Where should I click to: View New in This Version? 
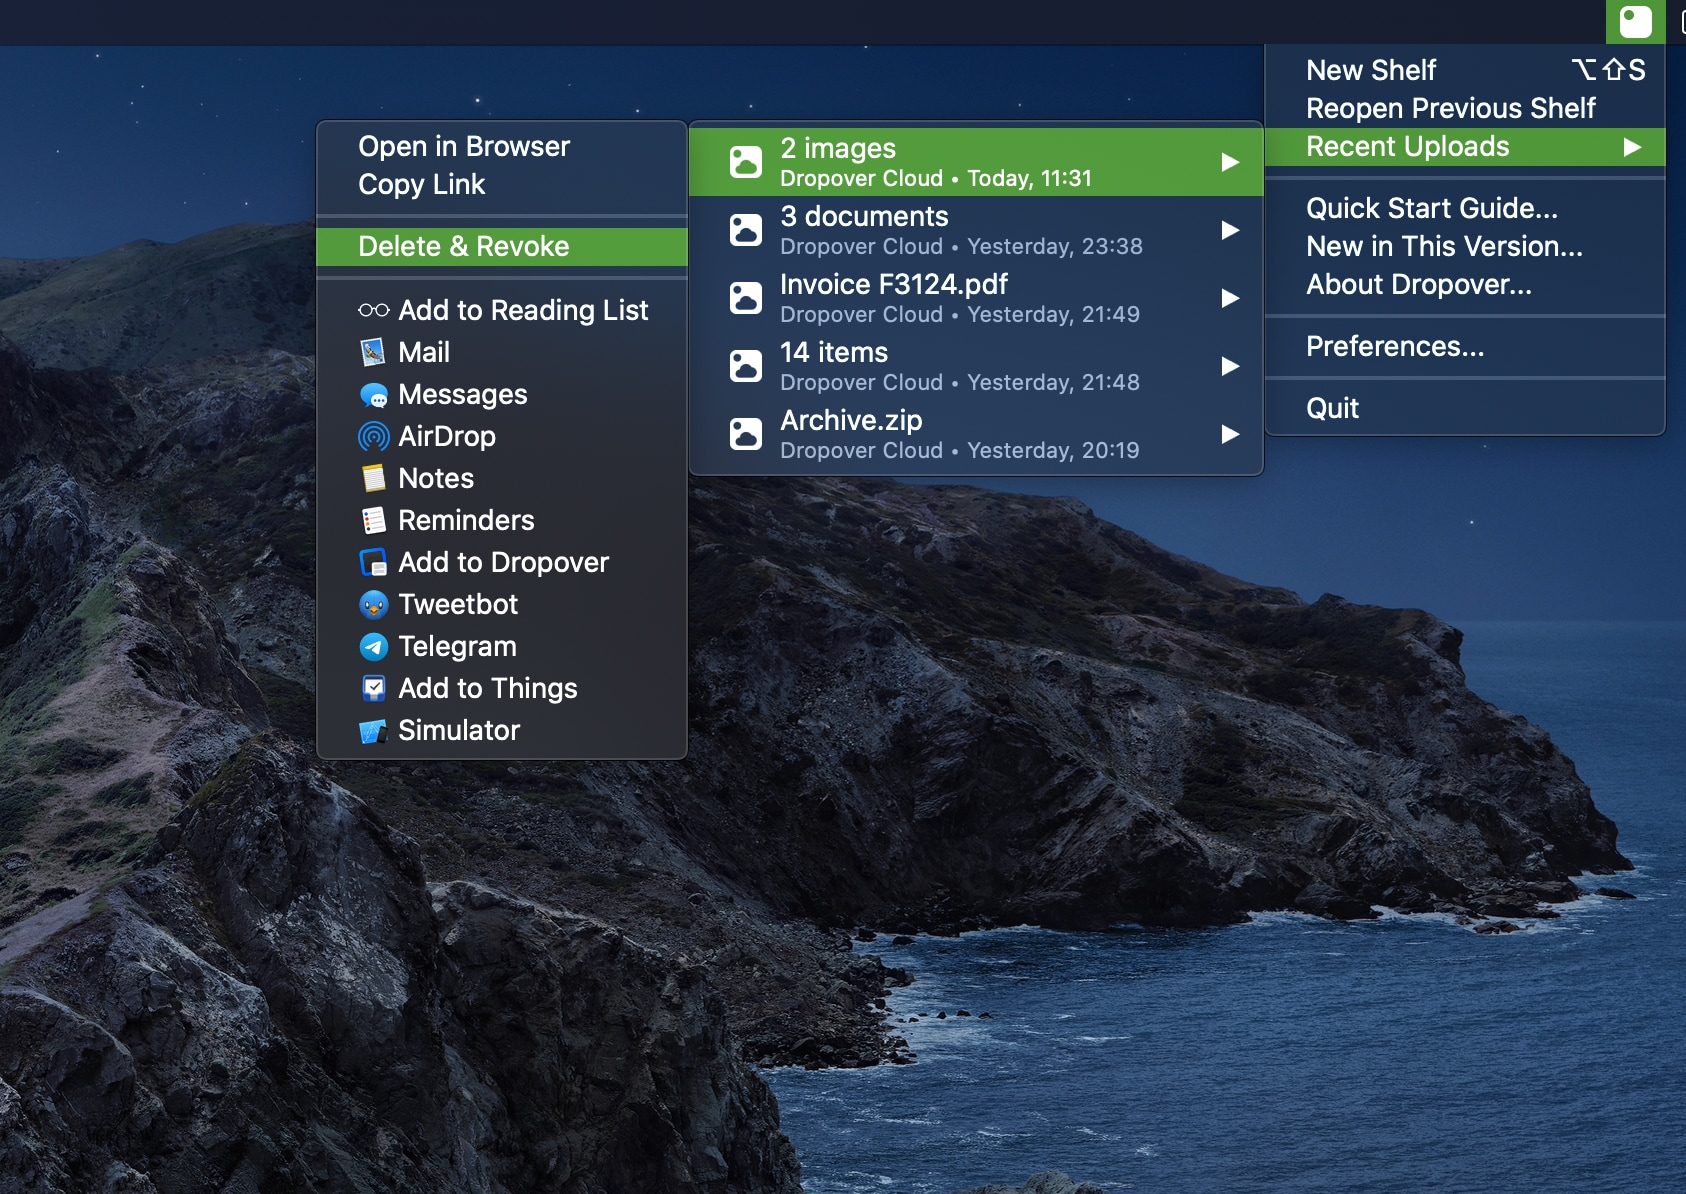(x=1465, y=246)
